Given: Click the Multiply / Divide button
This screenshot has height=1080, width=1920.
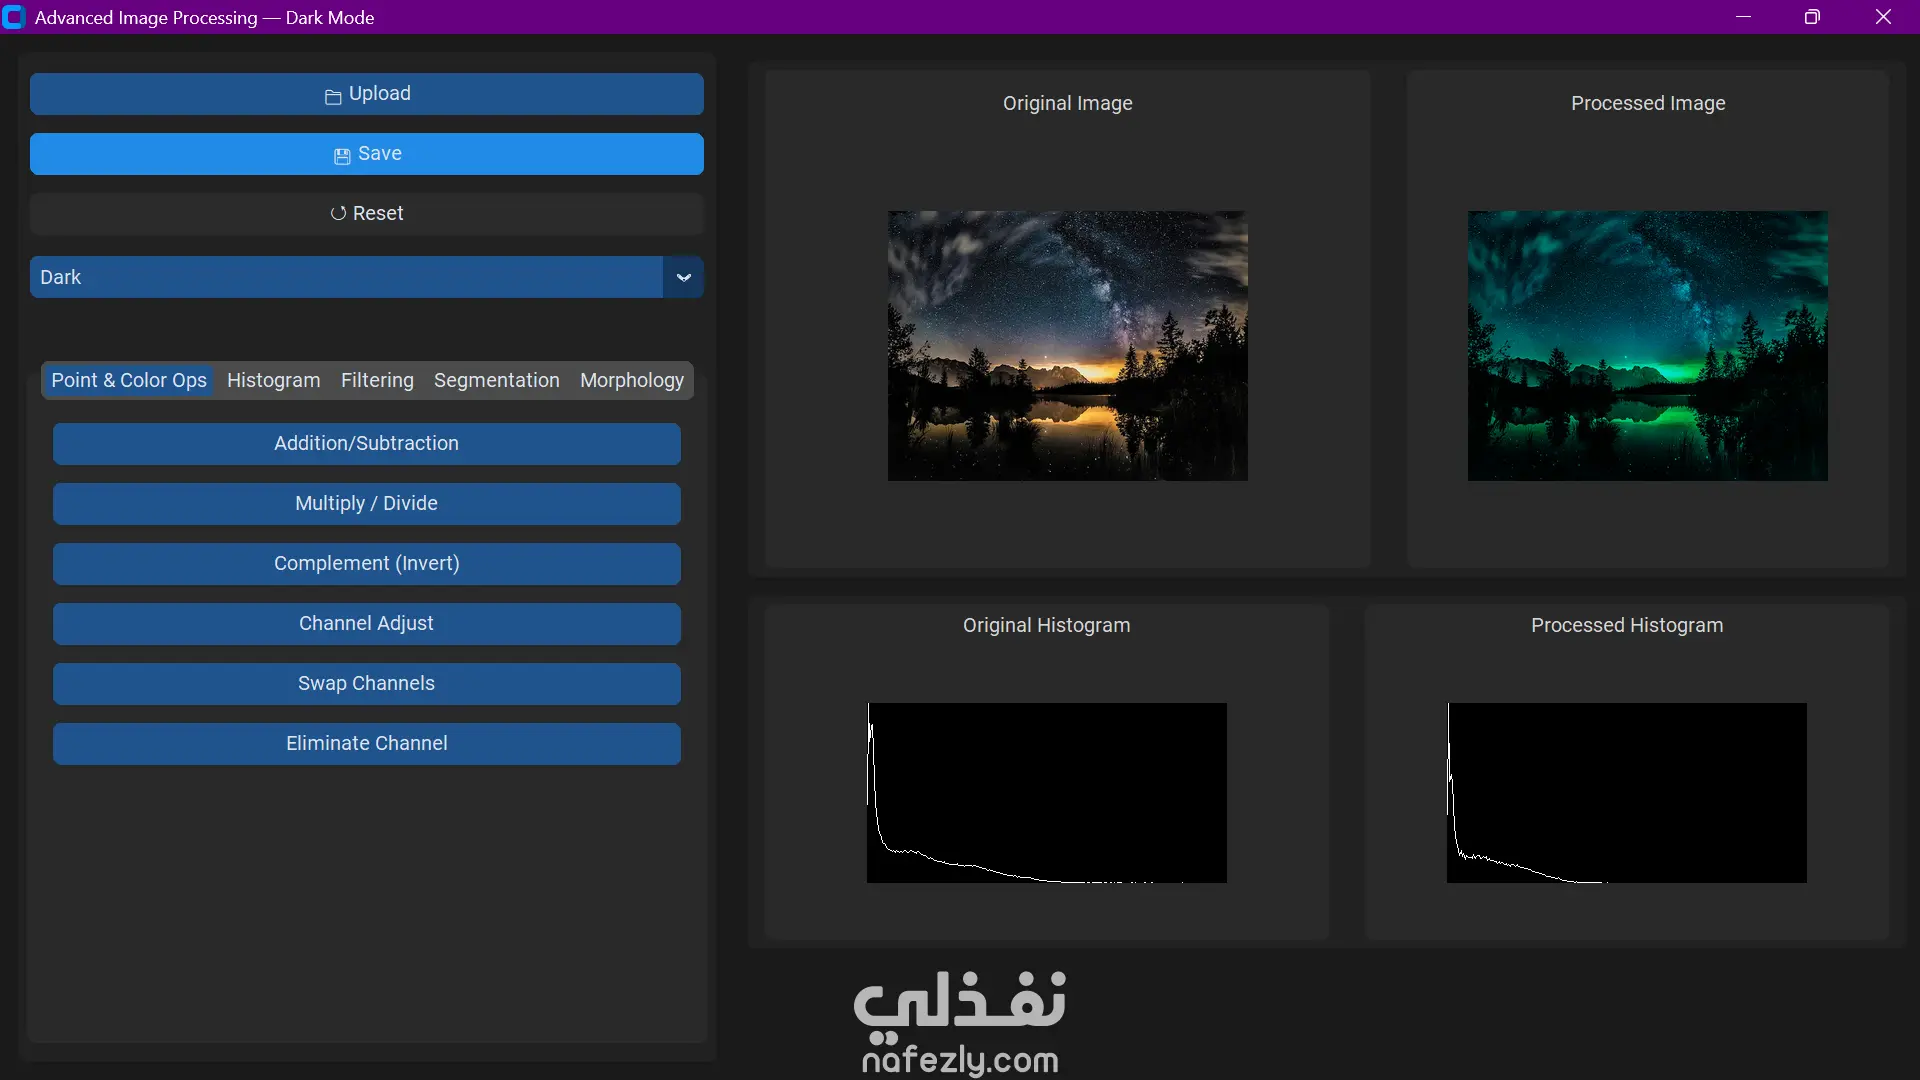Looking at the screenshot, I should [366, 504].
